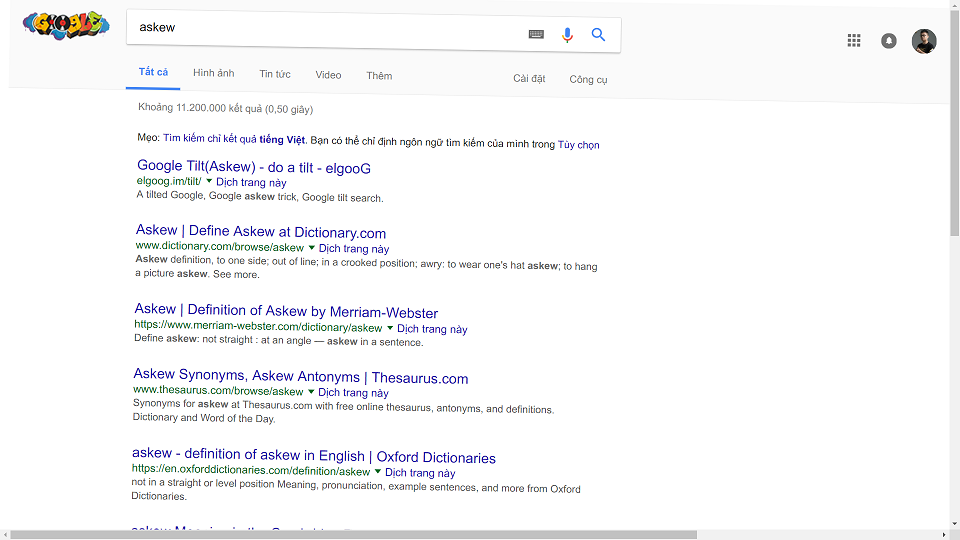Open the account profile picture
Image resolution: width=960 pixels, height=540 pixels.
[x=924, y=42]
